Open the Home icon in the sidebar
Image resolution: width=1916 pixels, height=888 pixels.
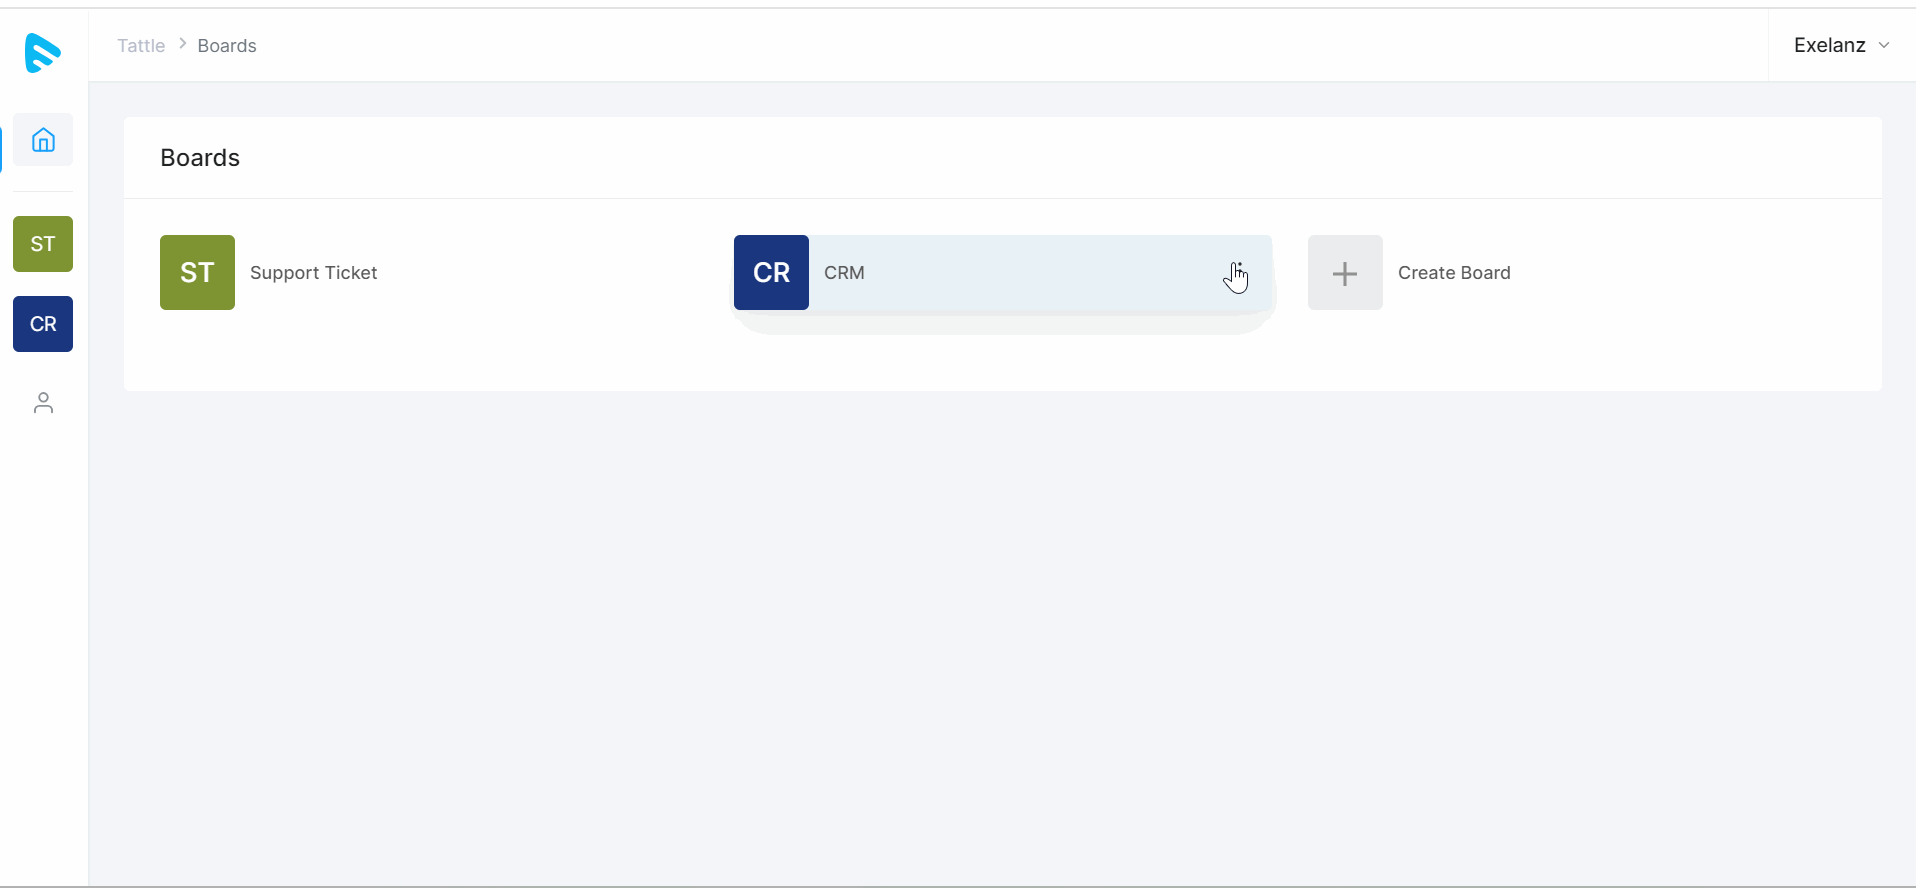43,140
